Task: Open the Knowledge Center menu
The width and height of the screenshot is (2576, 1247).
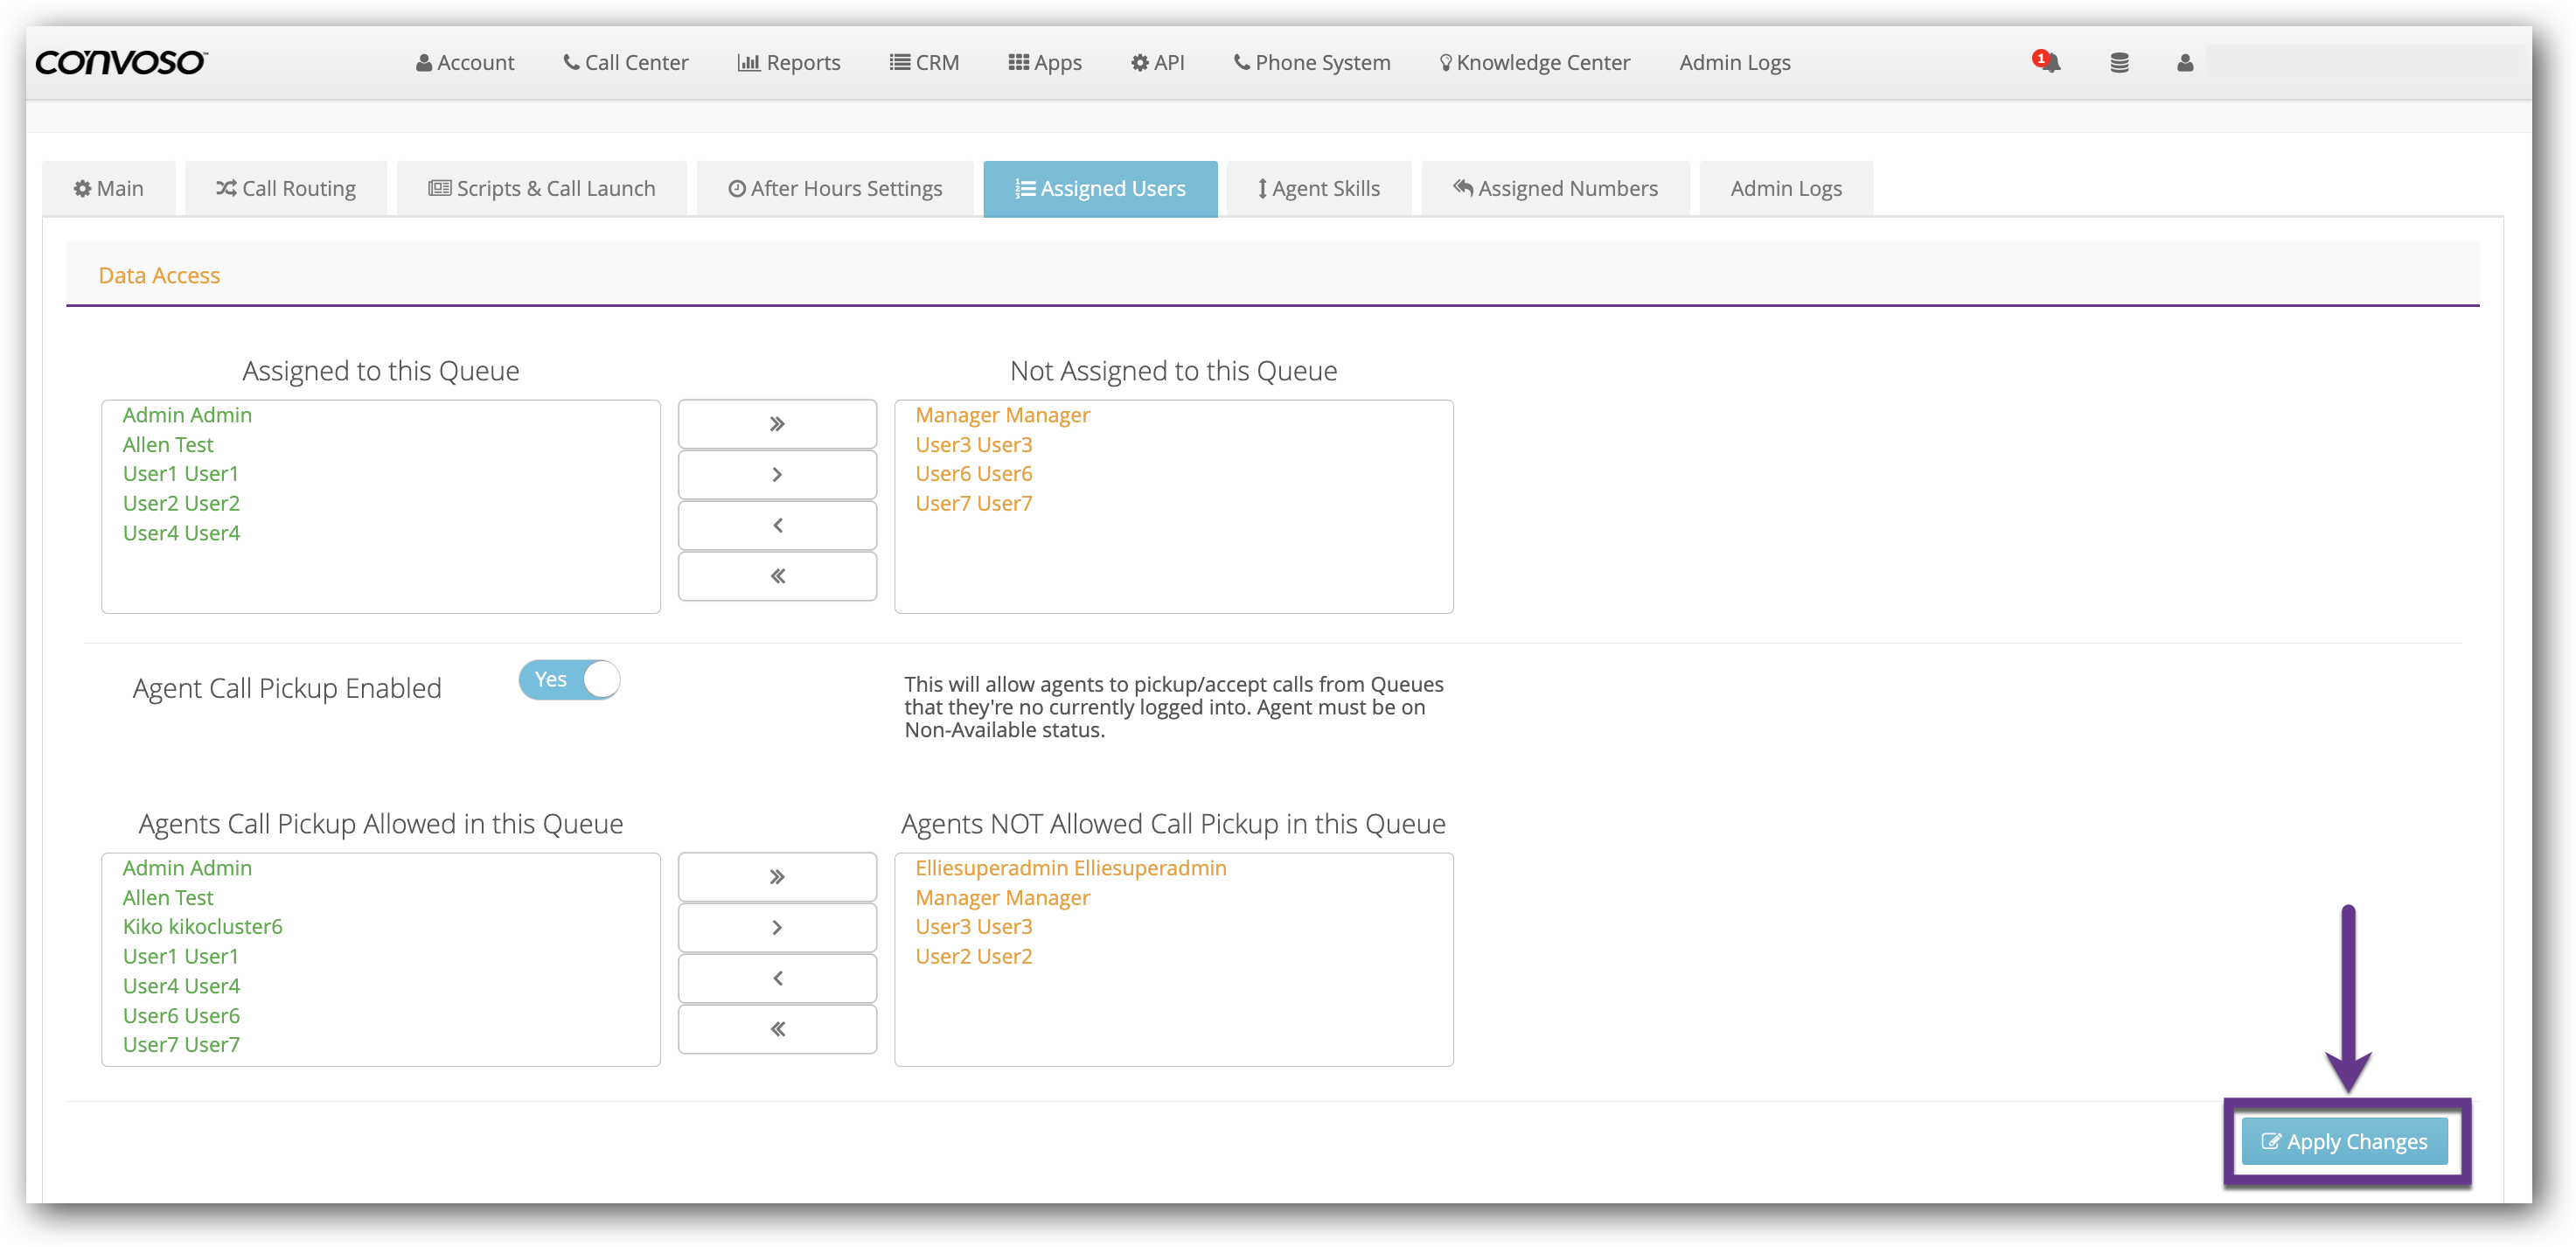Action: tap(1535, 62)
